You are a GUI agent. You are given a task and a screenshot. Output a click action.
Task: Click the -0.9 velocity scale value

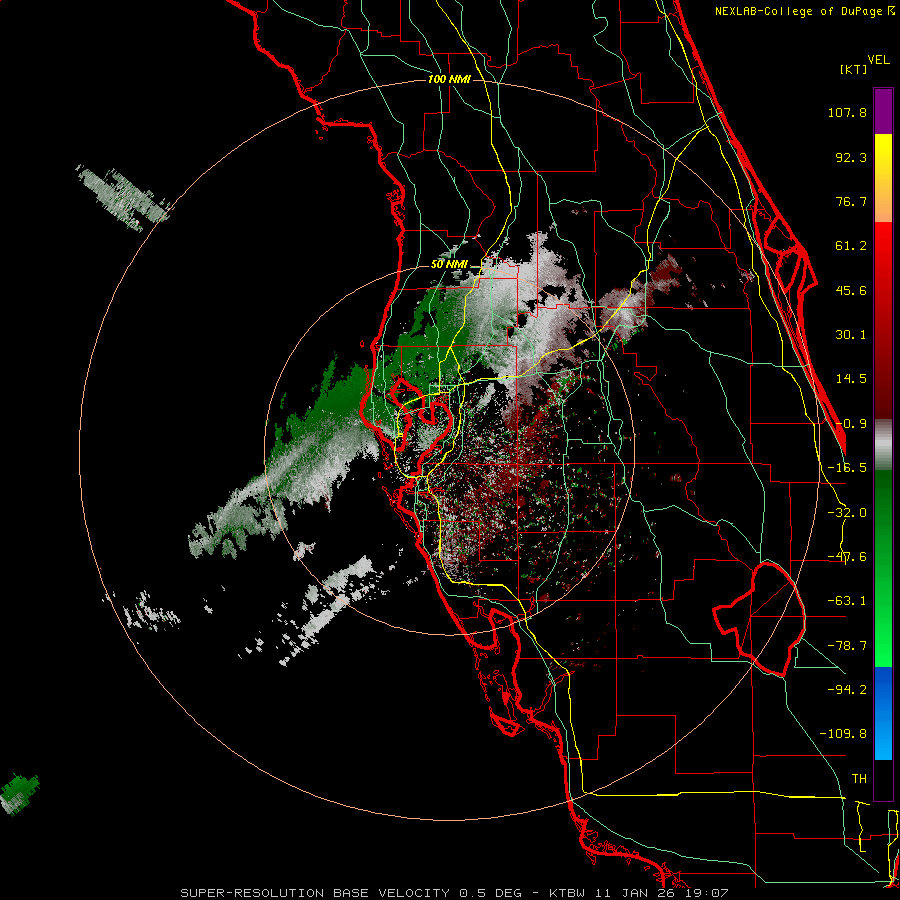[x=851, y=424]
